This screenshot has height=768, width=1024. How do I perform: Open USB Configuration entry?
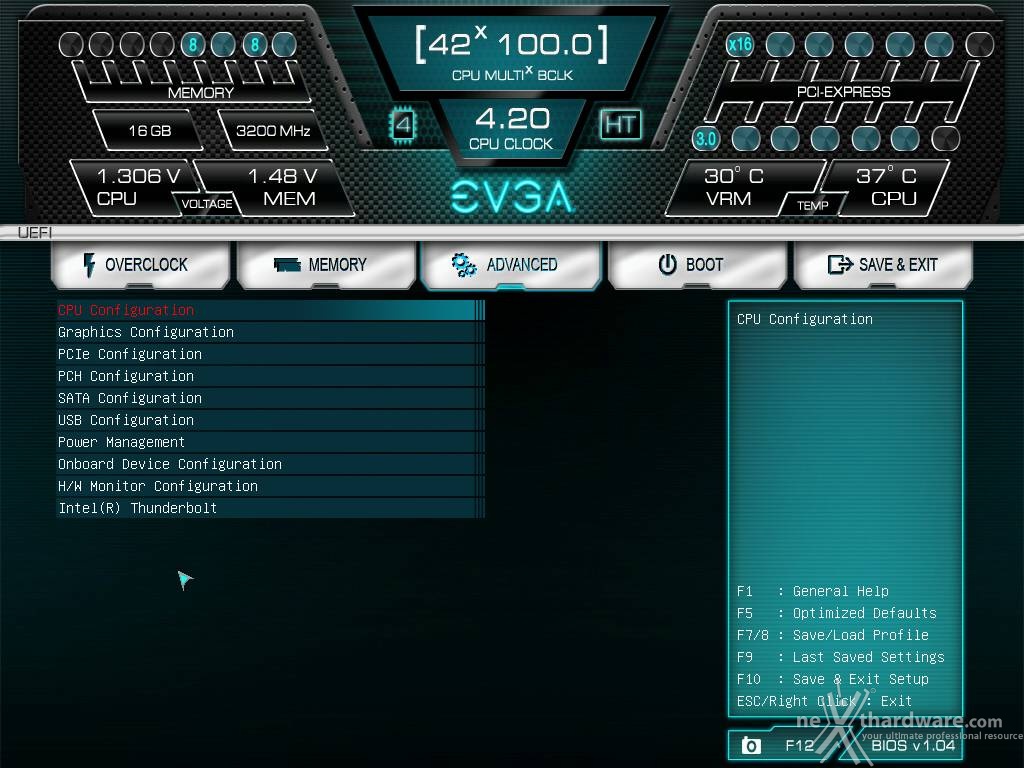270,420
